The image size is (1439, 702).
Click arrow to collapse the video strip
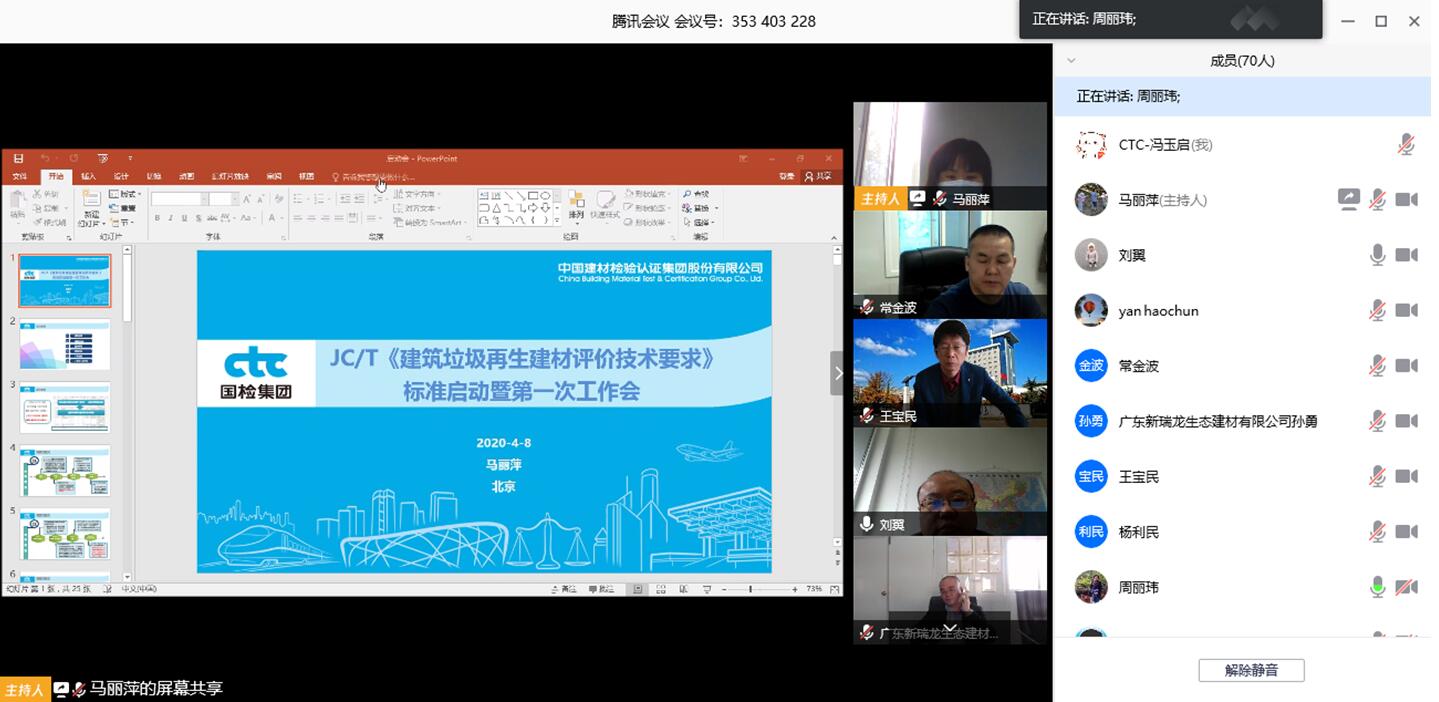pyautogui.click(x=838, y=373)
